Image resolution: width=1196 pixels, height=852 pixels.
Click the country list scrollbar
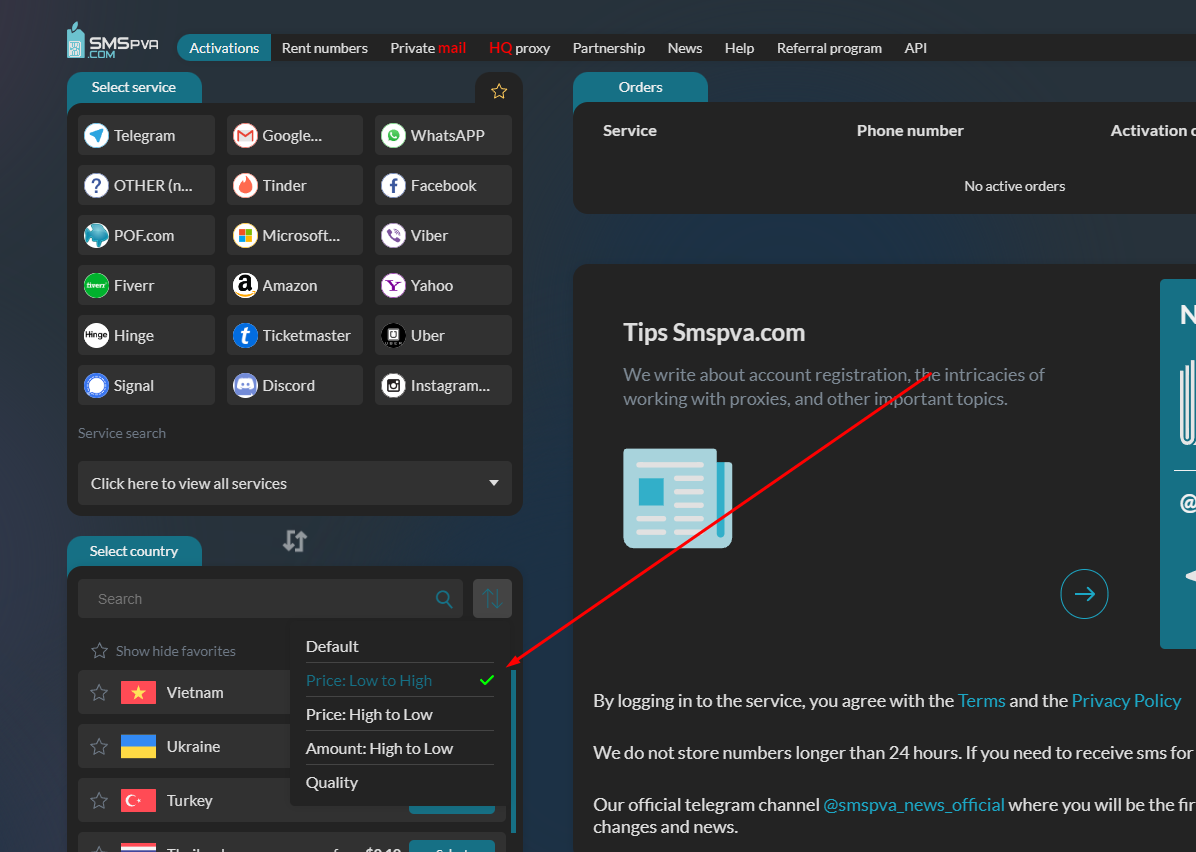[514, 751]
